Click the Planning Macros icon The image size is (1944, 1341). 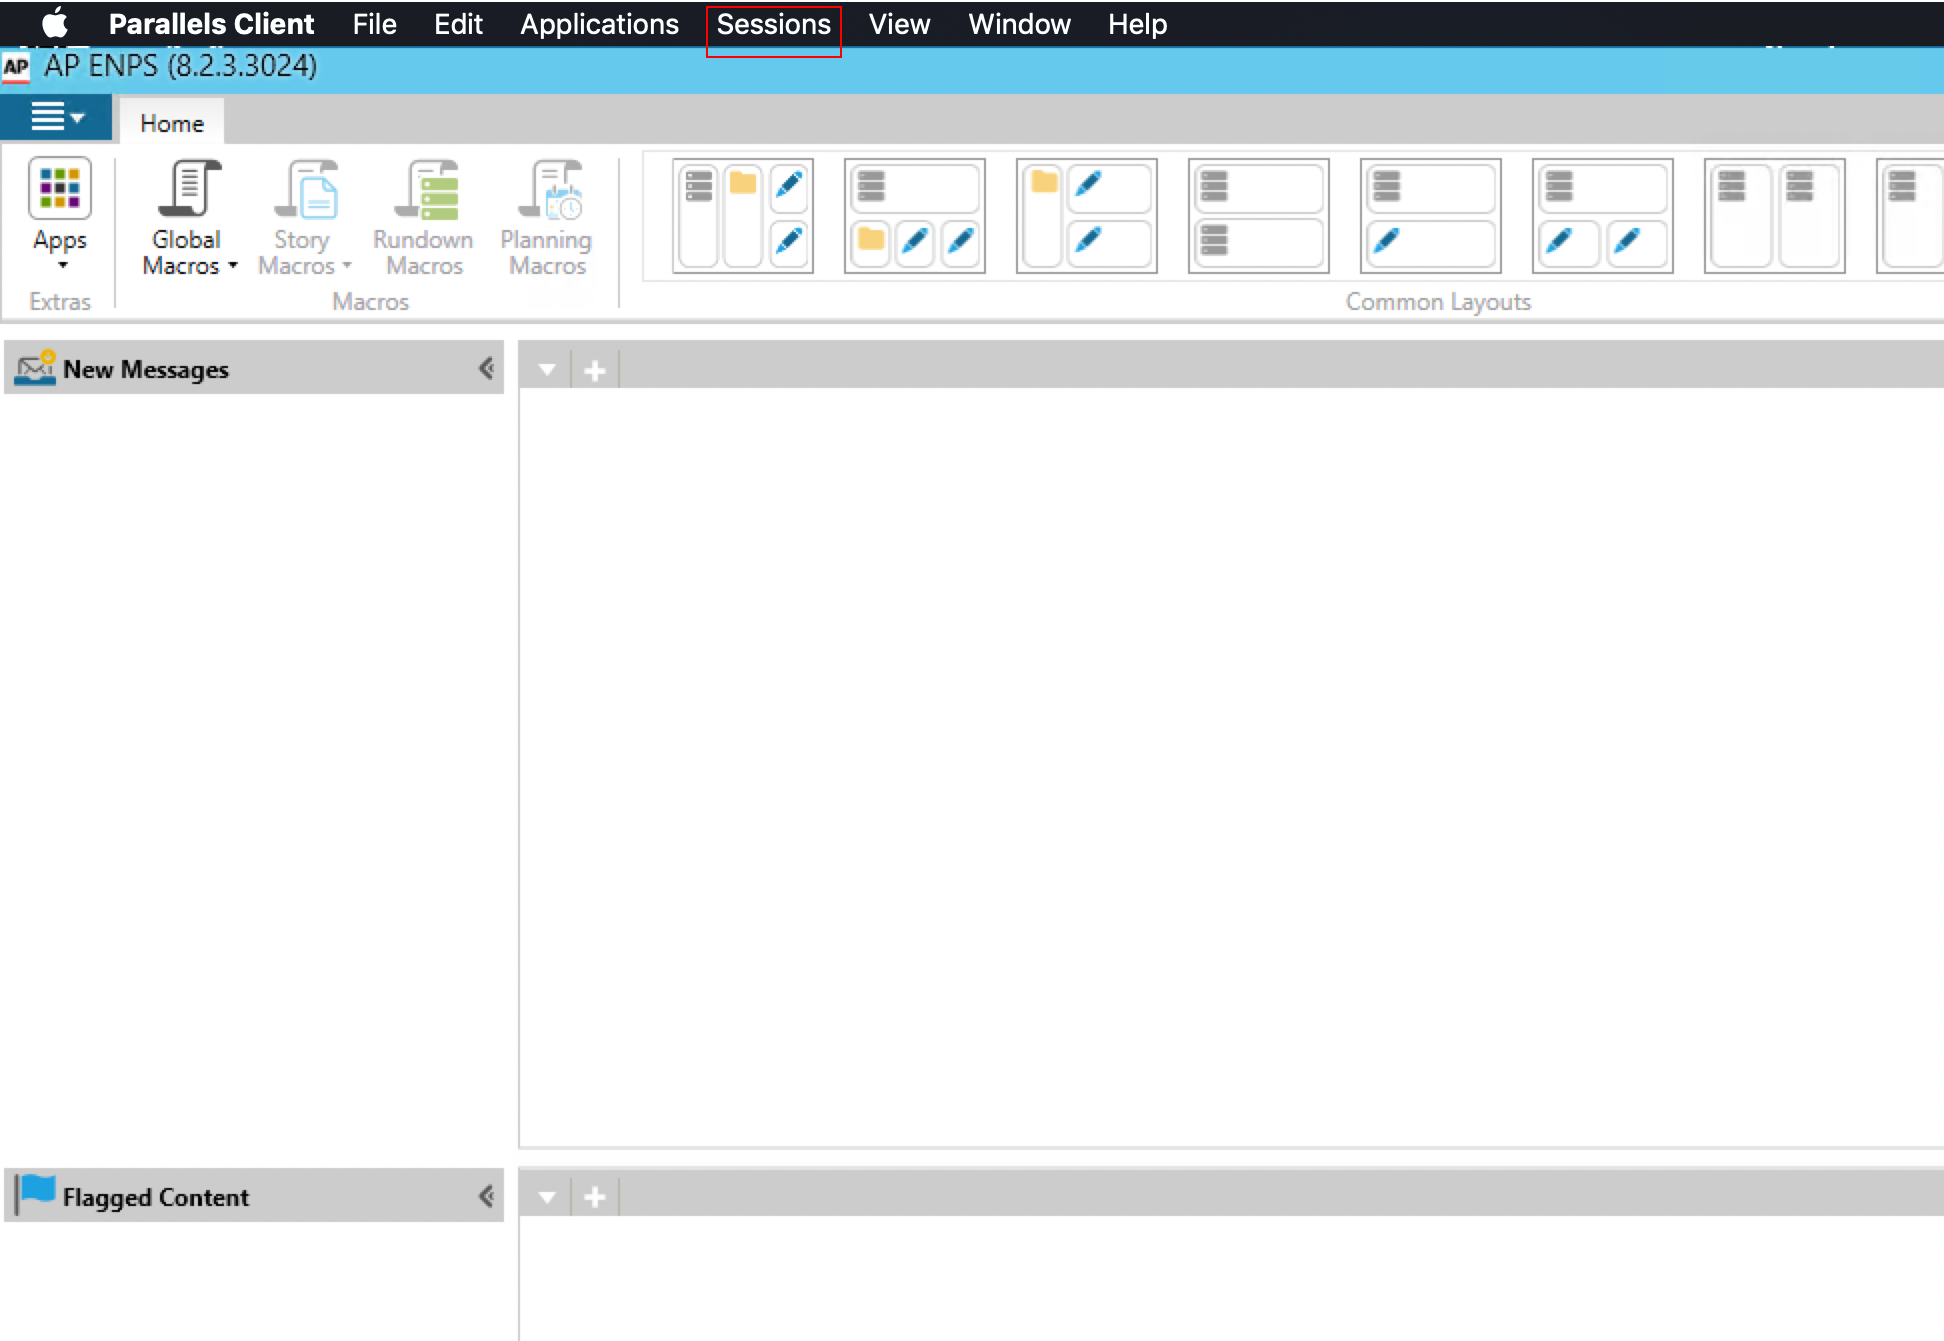550,188
